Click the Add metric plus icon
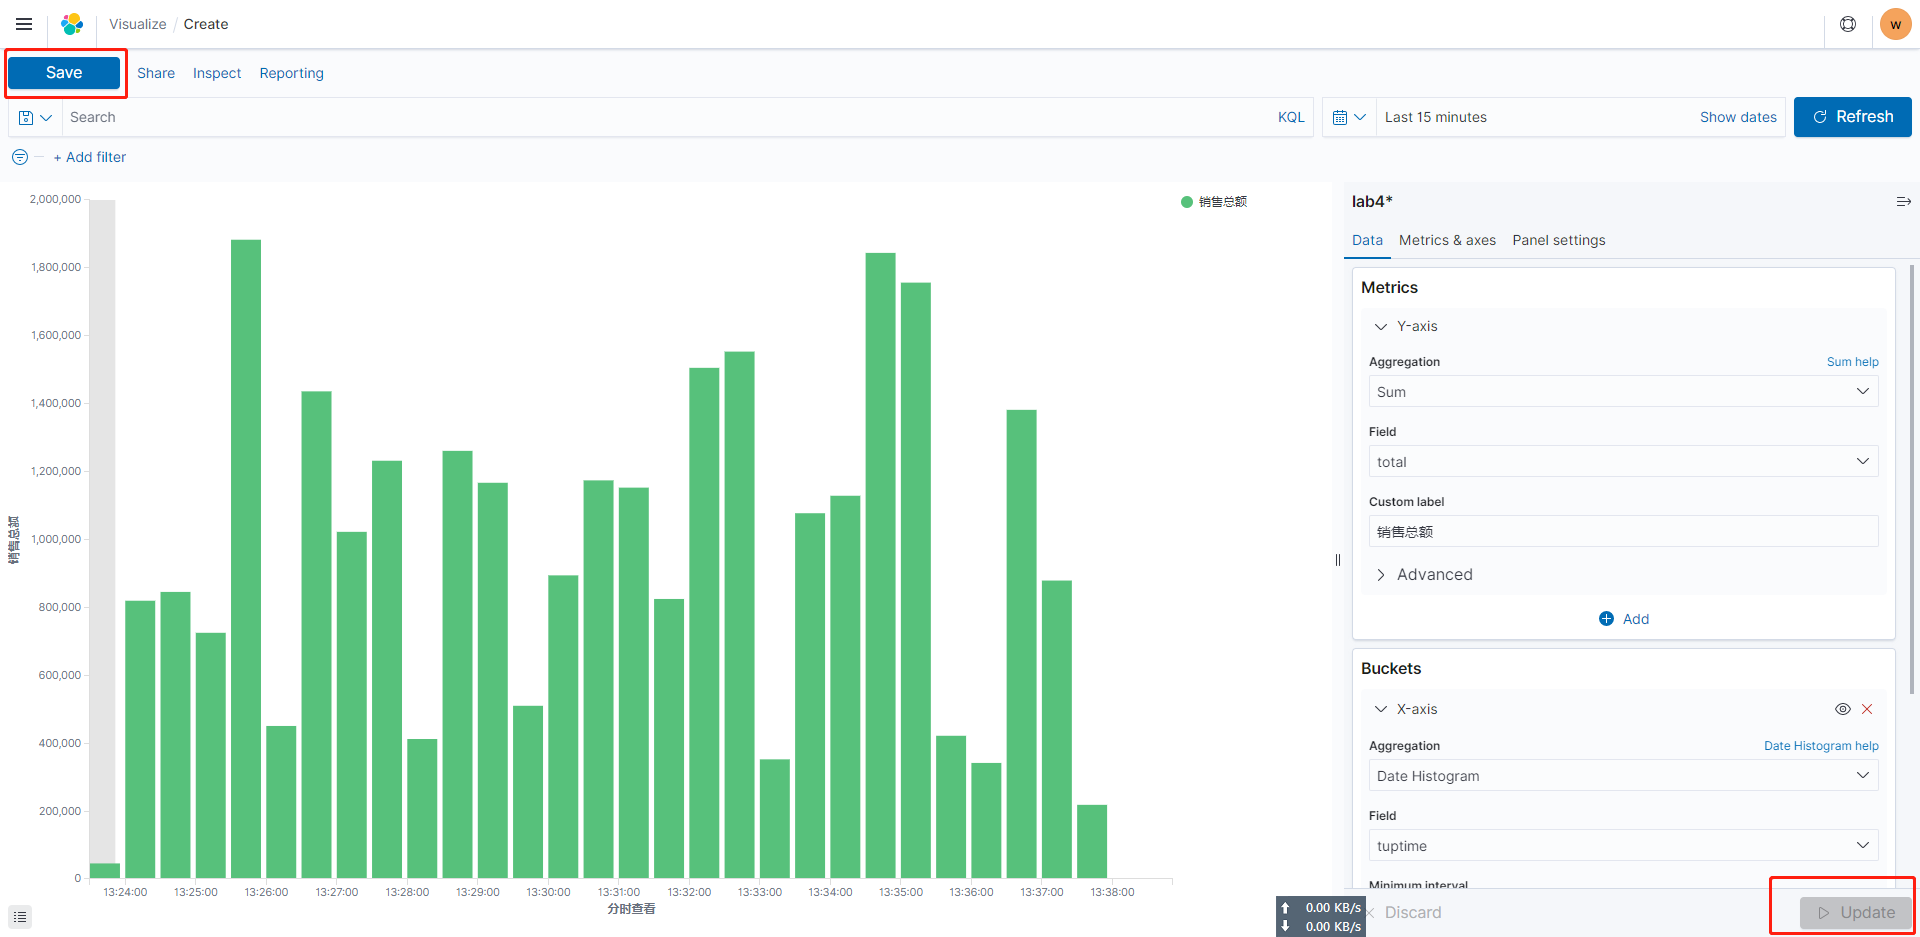This screenshot has height=937, width=1920. 1606,619
